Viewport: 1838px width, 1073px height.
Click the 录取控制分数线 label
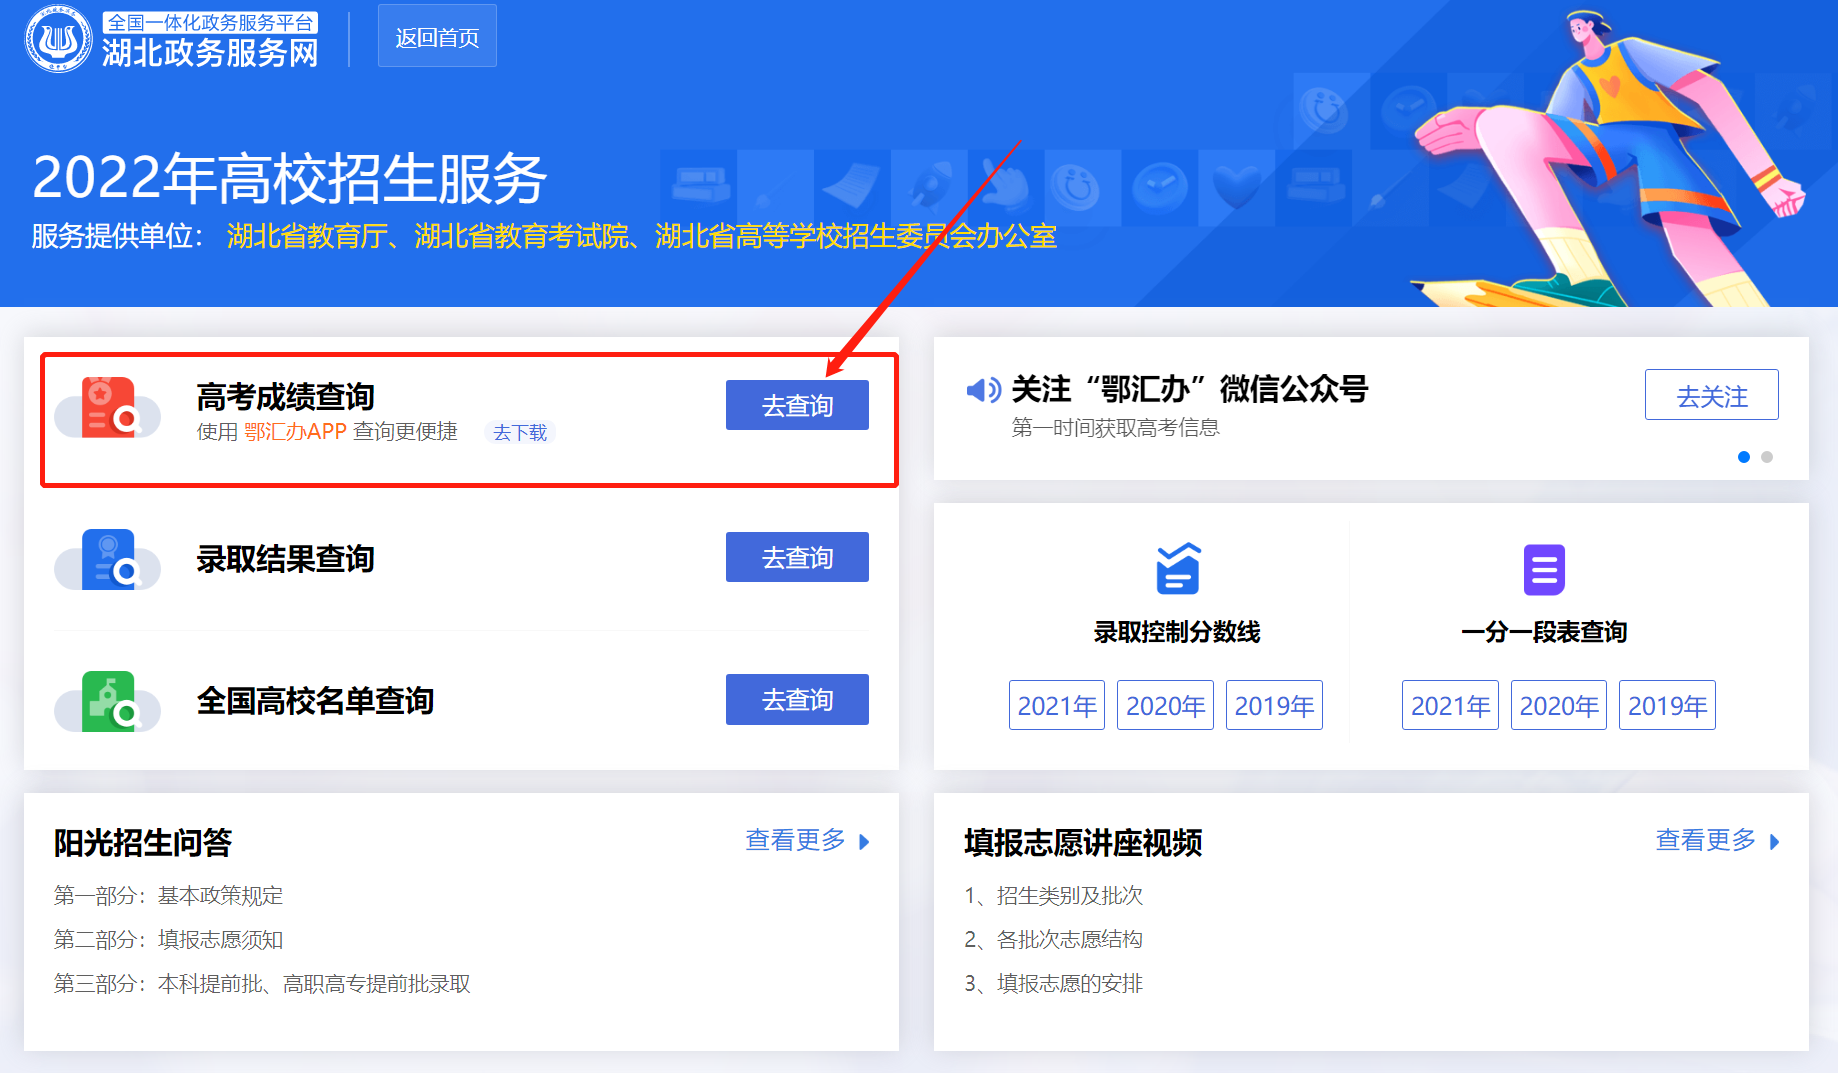(1177, 632)
